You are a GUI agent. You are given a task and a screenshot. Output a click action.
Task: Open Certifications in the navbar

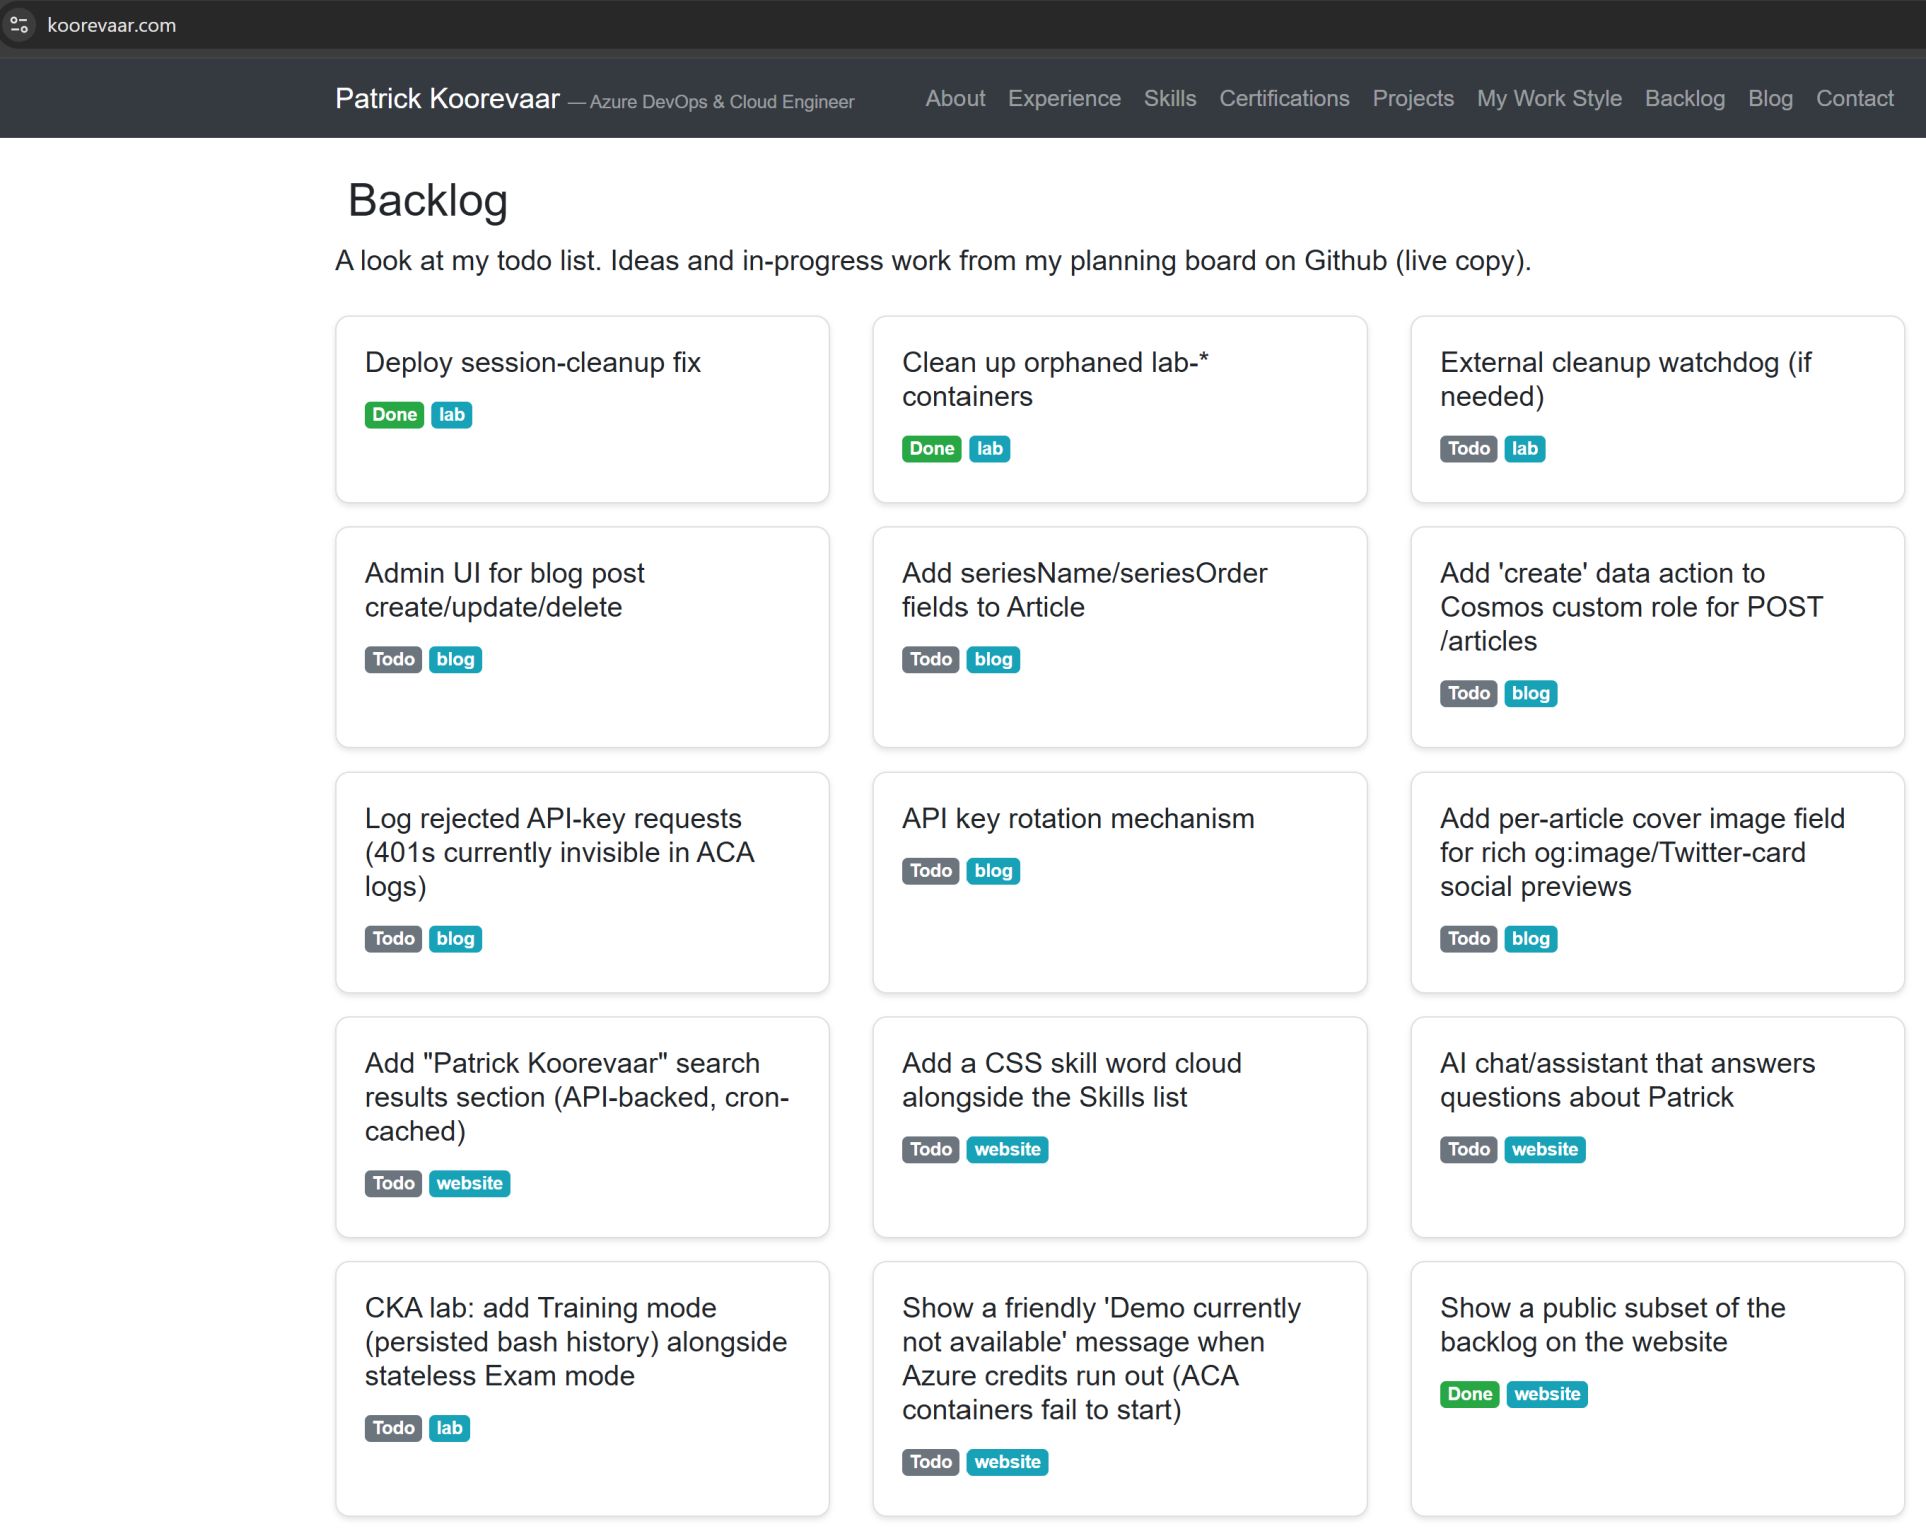[1284, 98]
